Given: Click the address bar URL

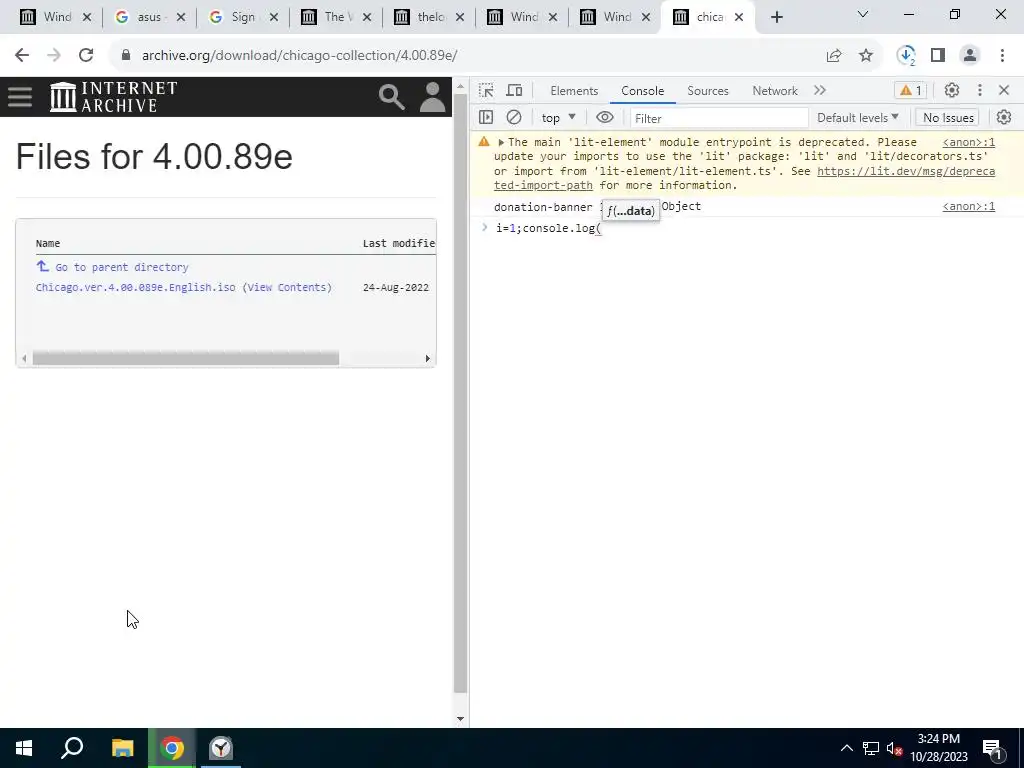Looking at the screenshot, I should (299, 56).
